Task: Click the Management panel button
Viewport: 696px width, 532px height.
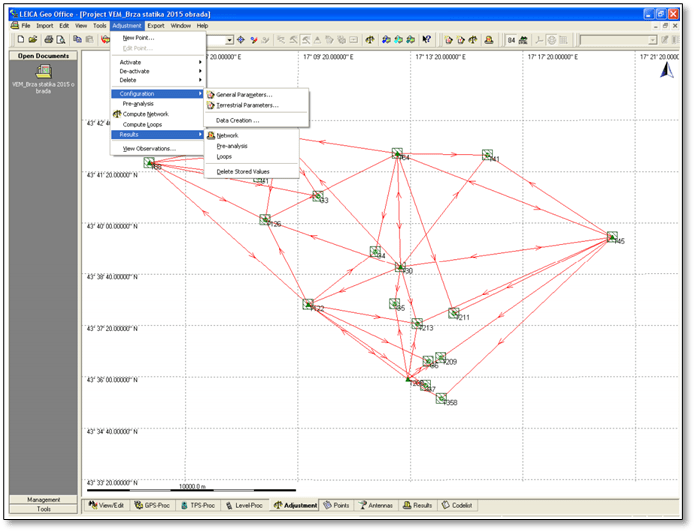Action: [43, 499]
